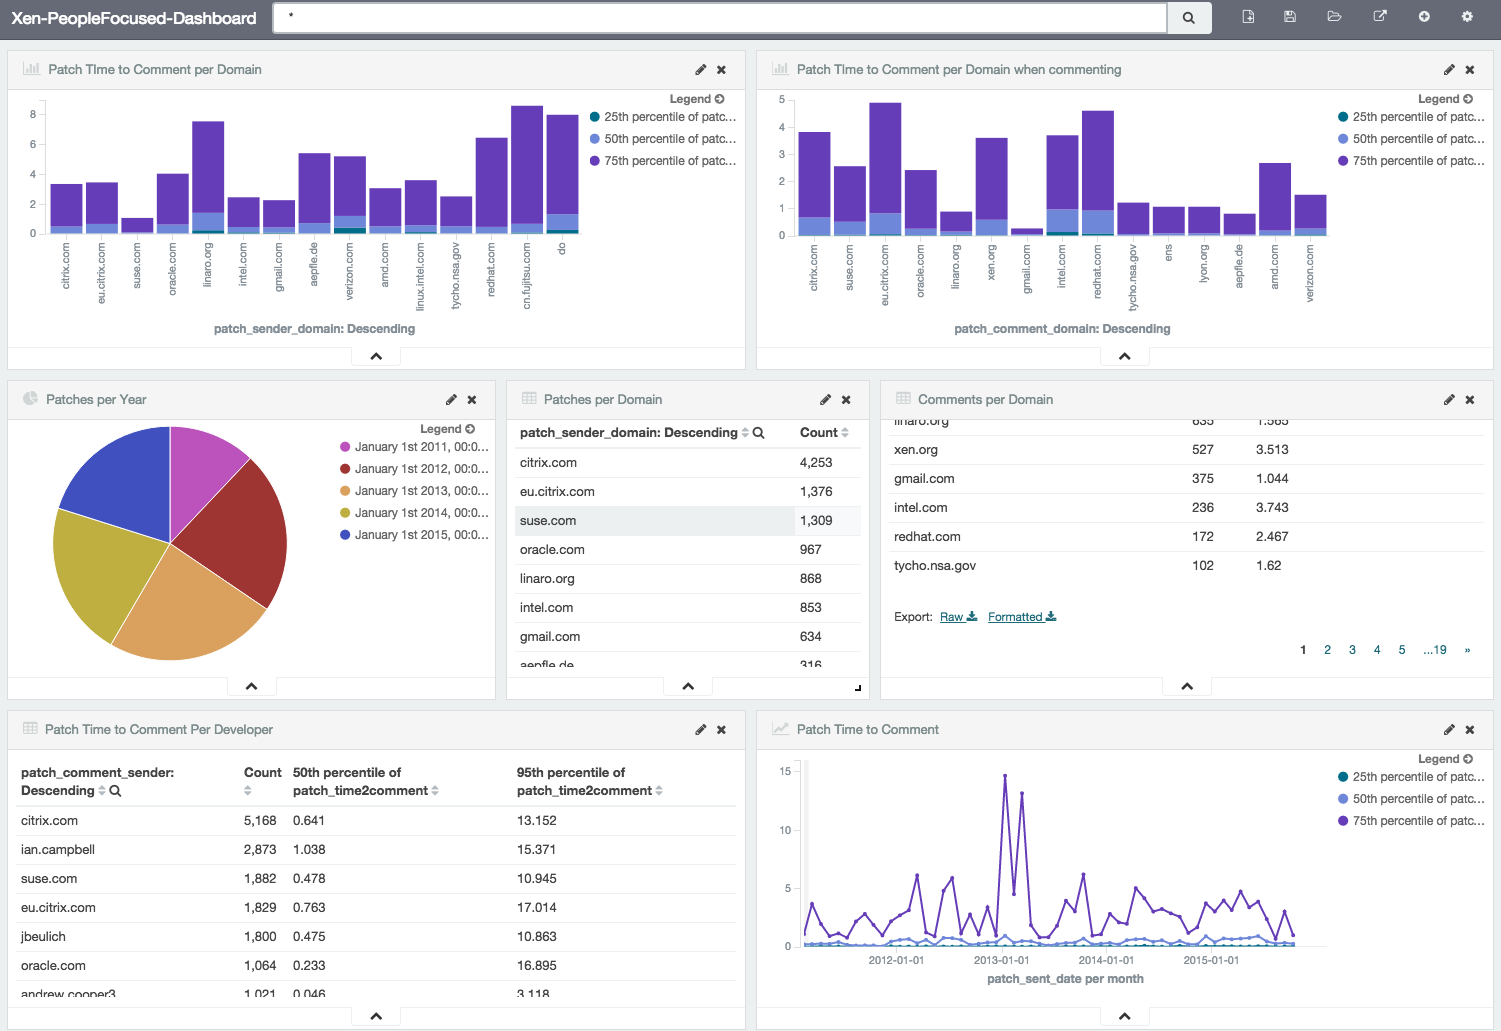Expand the spy panel under Patches per Year
The image size is (1501, 1031).
coord(252,686)
